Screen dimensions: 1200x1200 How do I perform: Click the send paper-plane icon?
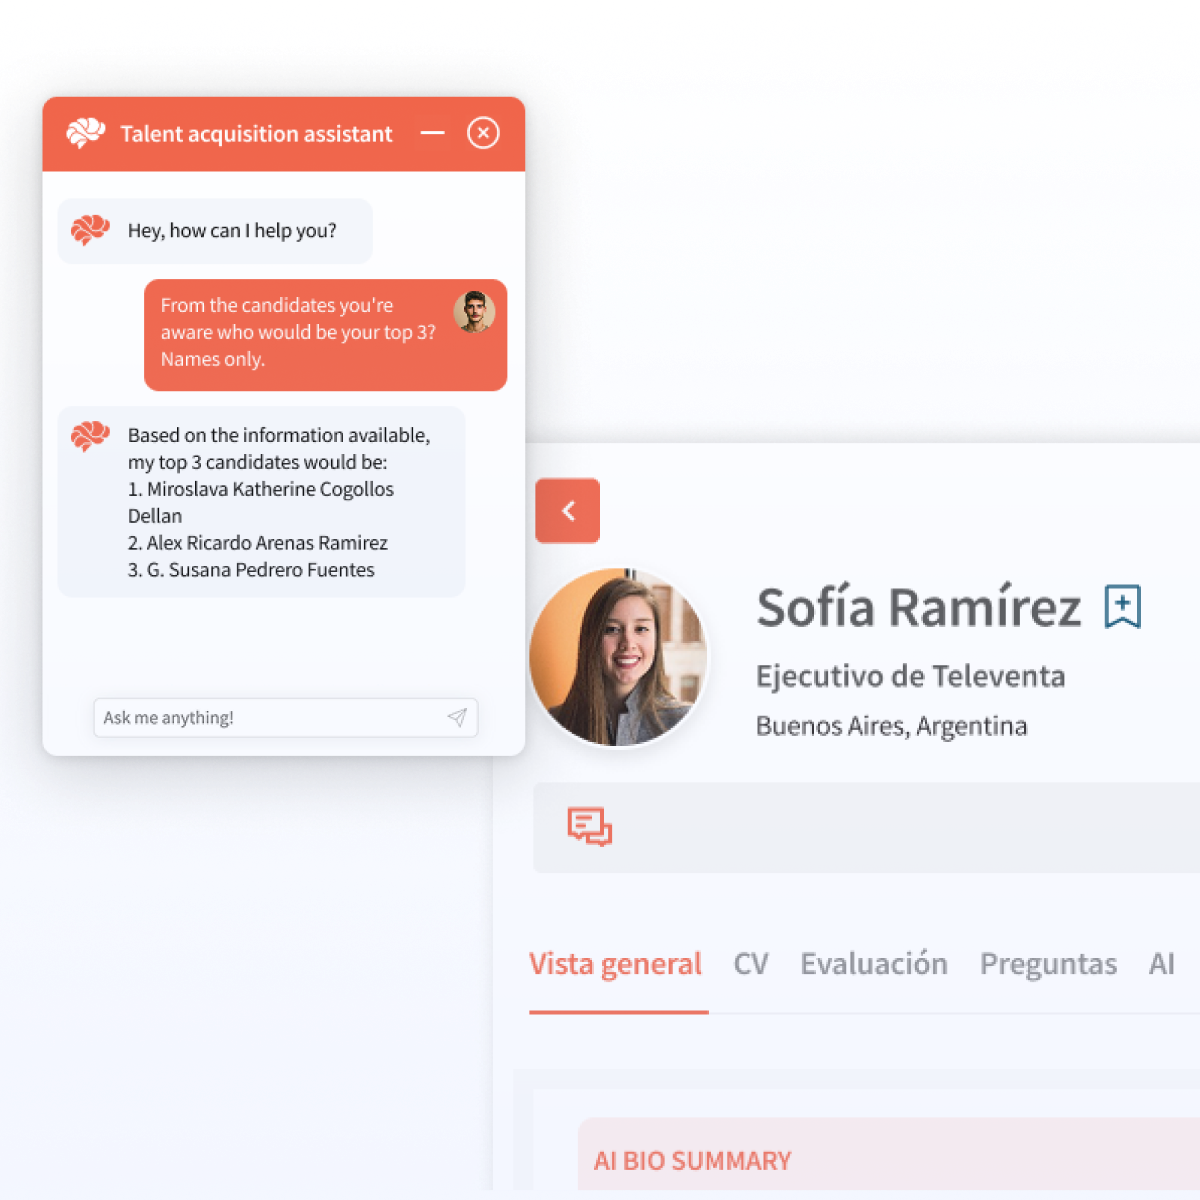(457, 717)
